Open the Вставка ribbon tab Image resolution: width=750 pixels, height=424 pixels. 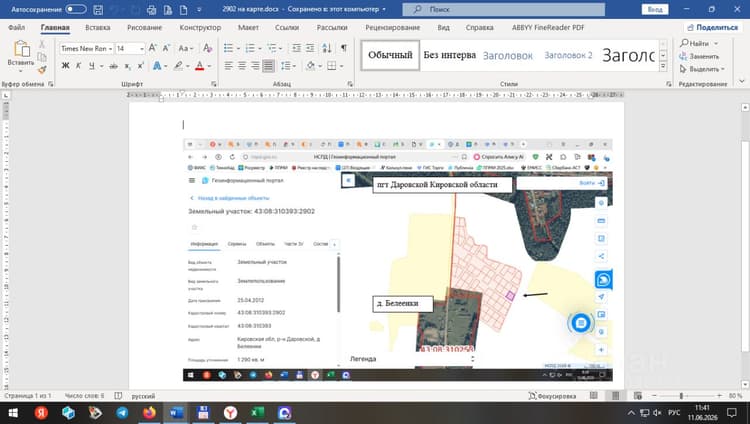click(x=98, y=28)
